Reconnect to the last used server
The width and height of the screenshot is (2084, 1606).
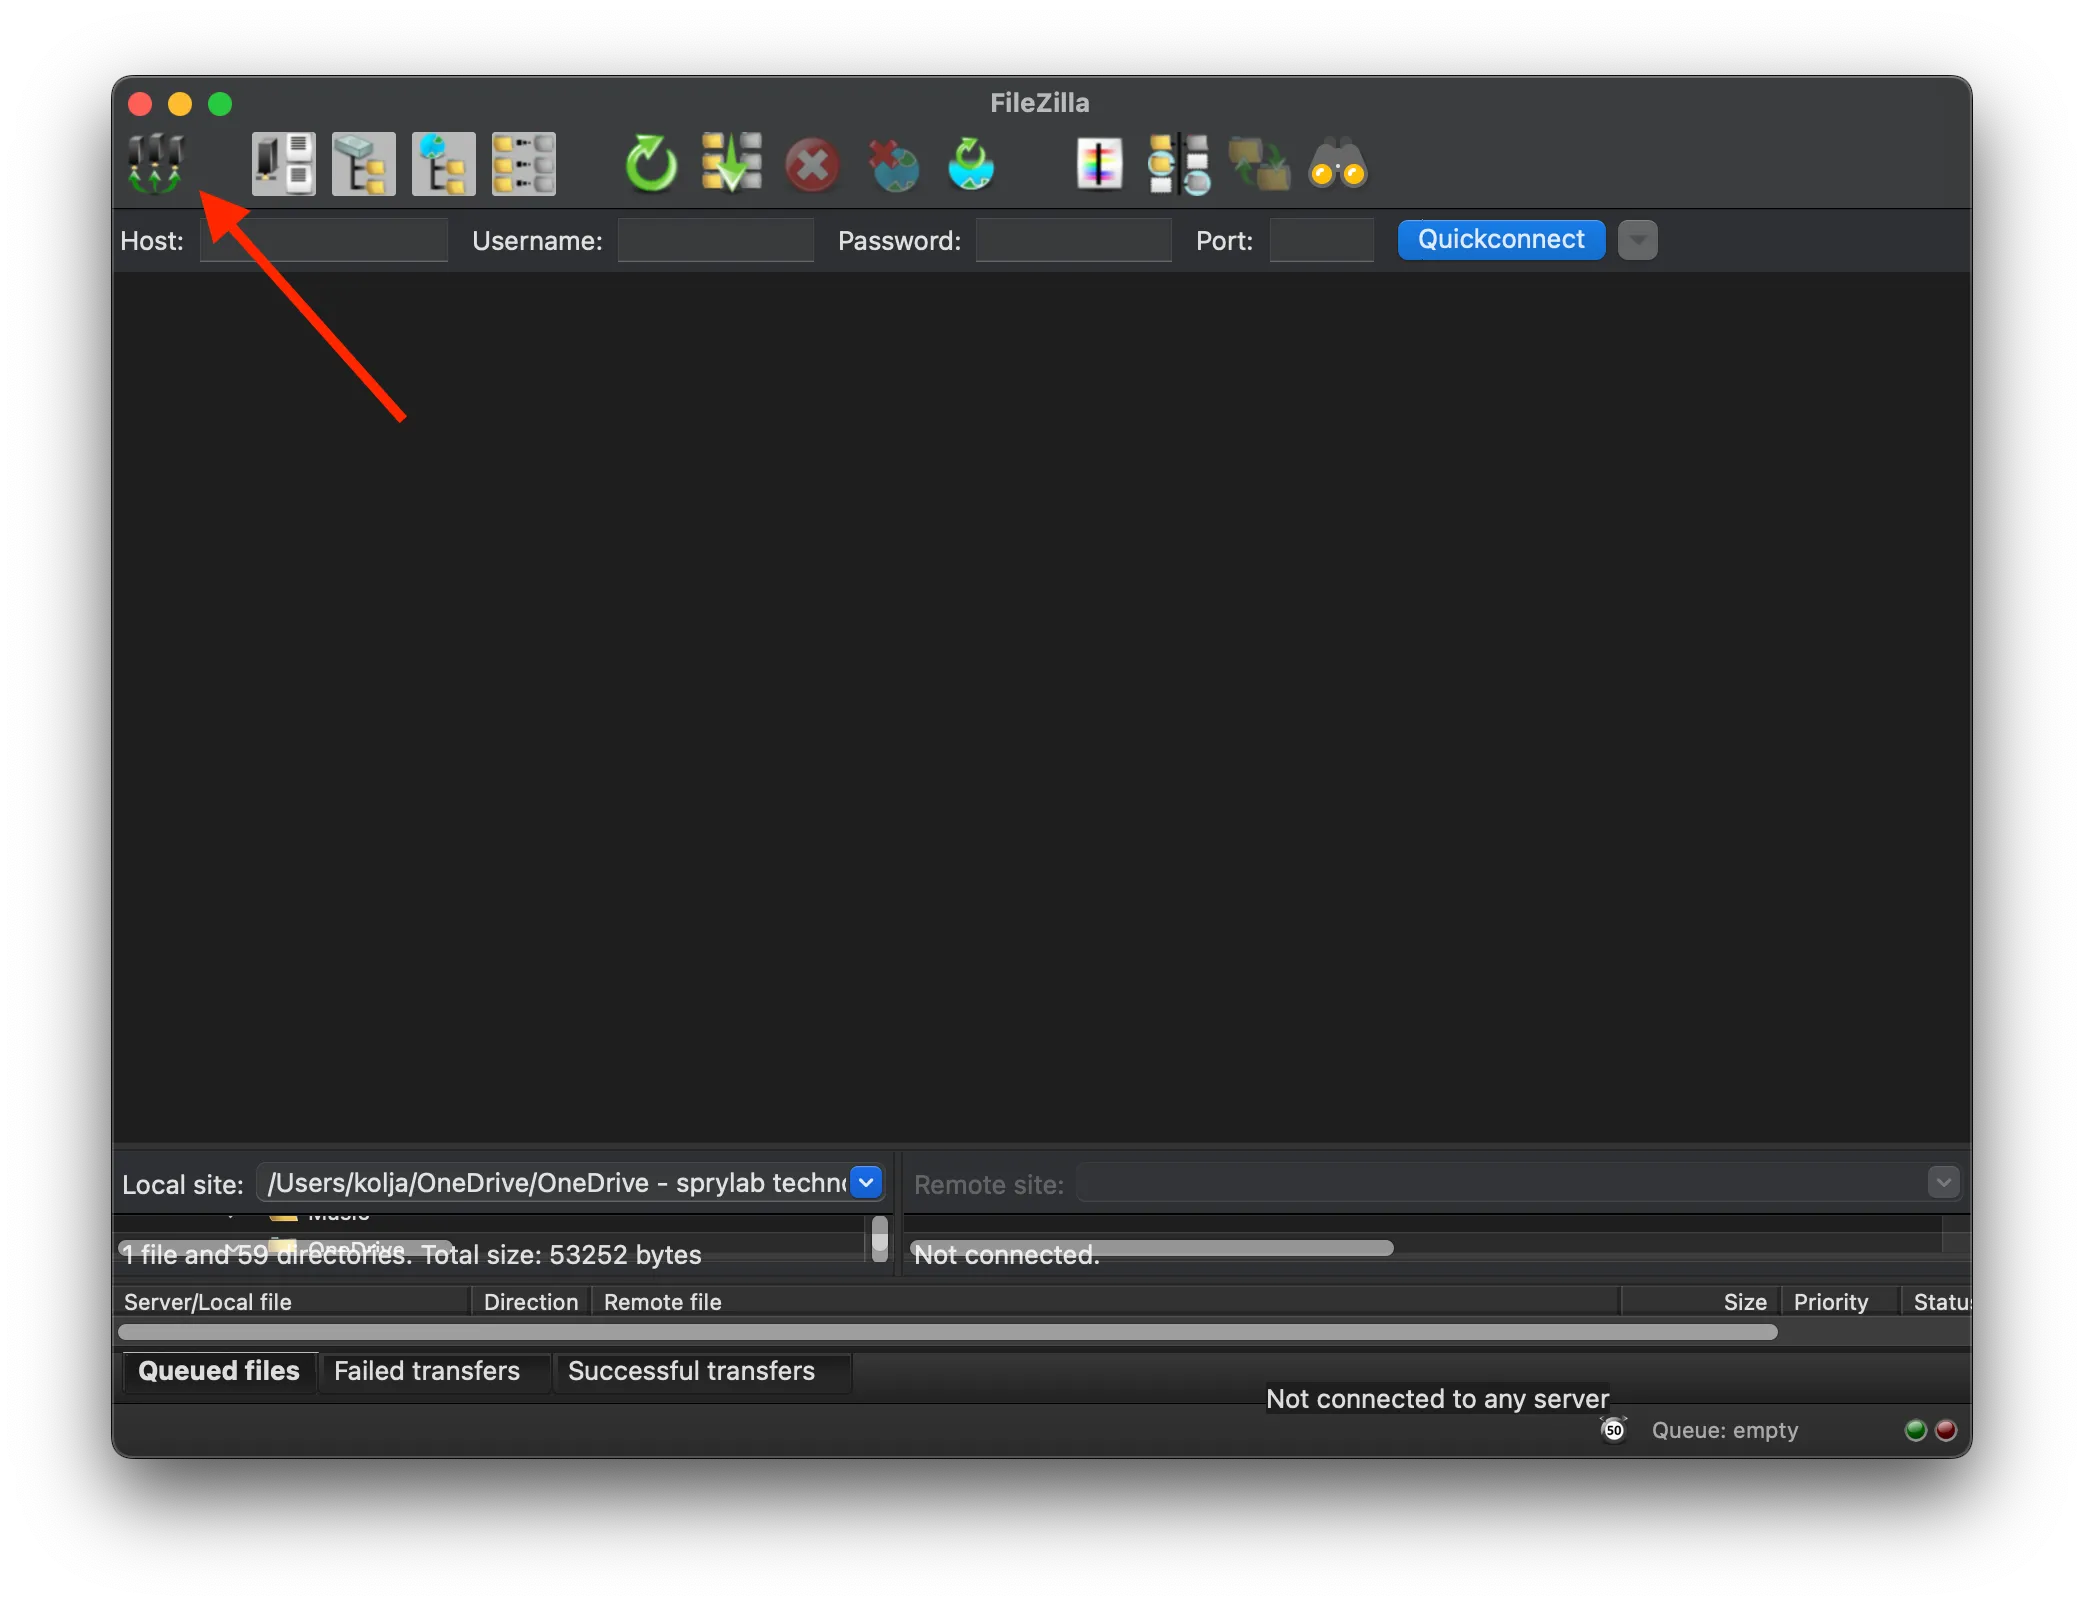pyautogui.click(x=971, y=164)
